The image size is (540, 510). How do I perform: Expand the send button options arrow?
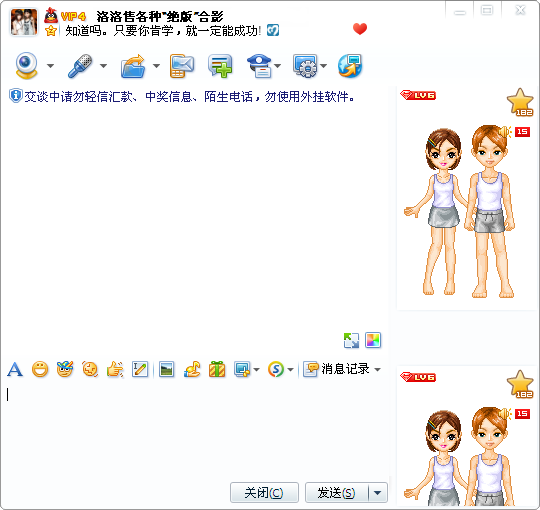point(378,492)
